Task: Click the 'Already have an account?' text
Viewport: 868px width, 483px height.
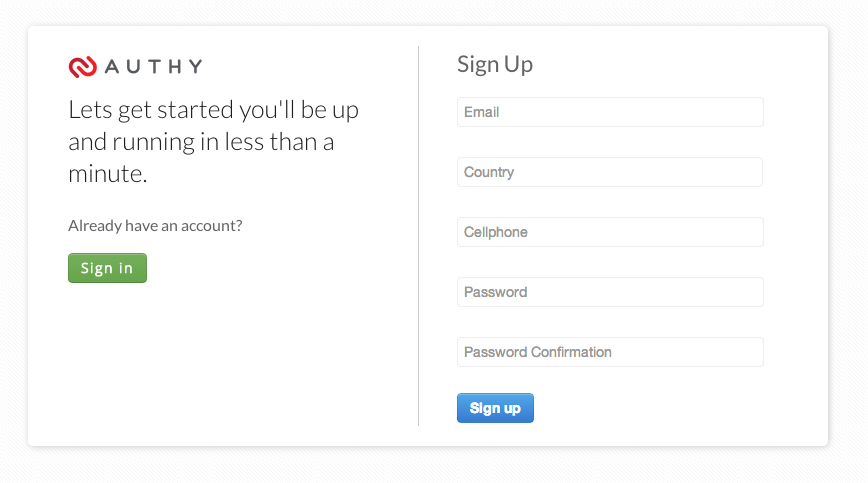Action: point(156,226)
